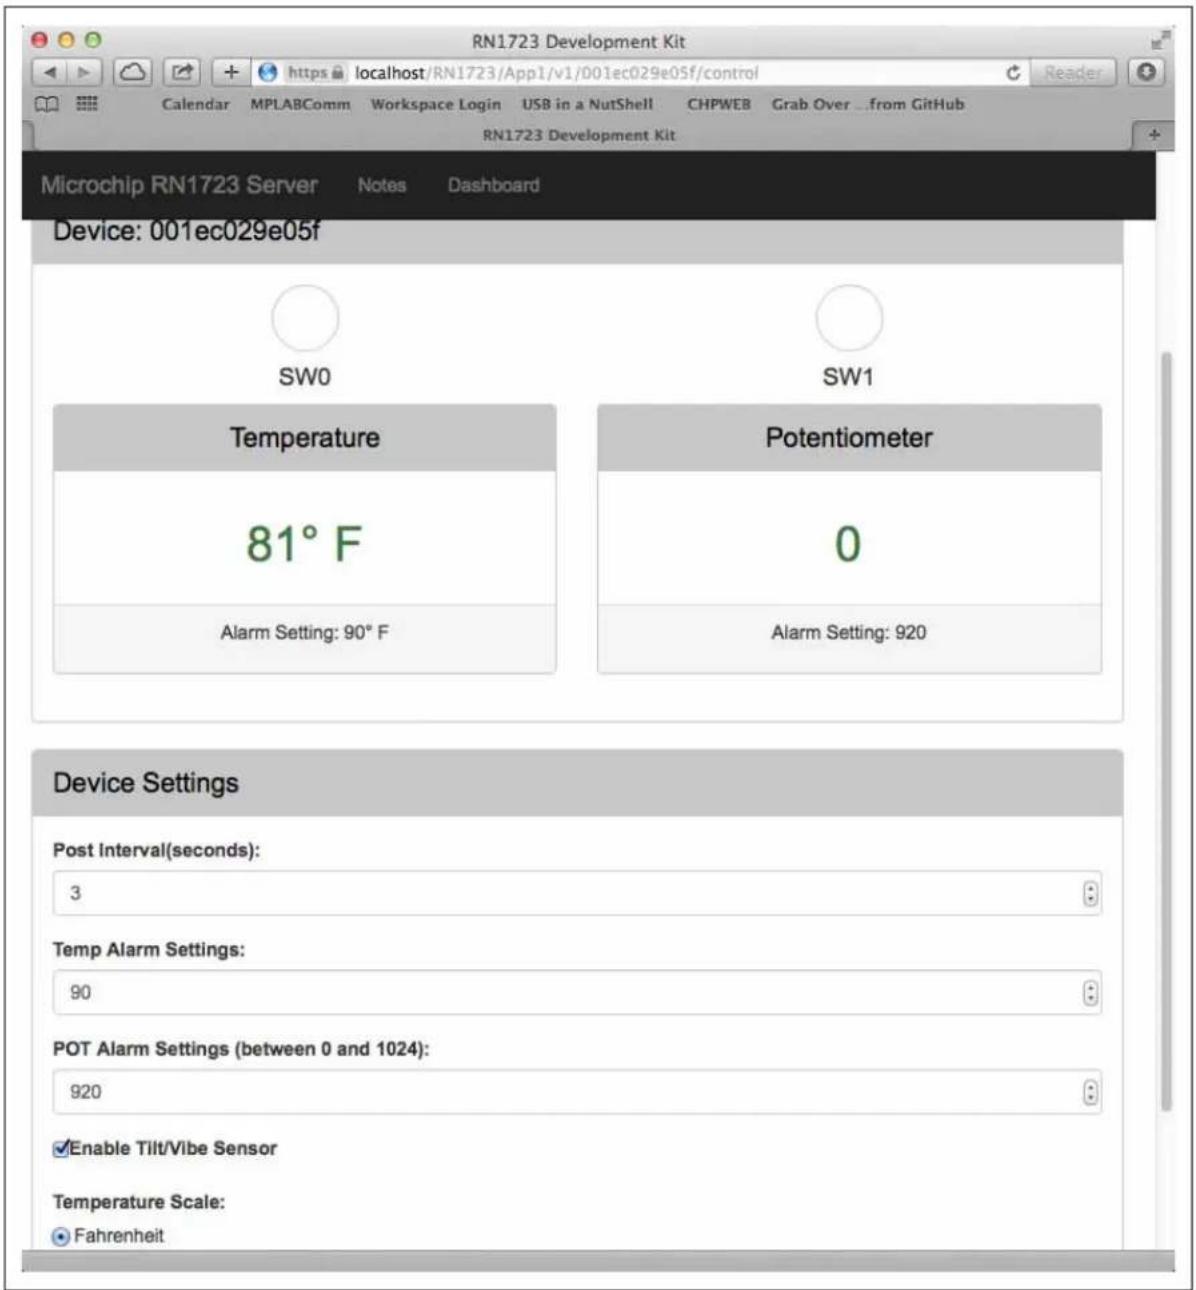The width and height of the screenshot is (1196, 1290).
Task: Click Microchip RN1723 Server brand link
Action: [x=179, y=185]
